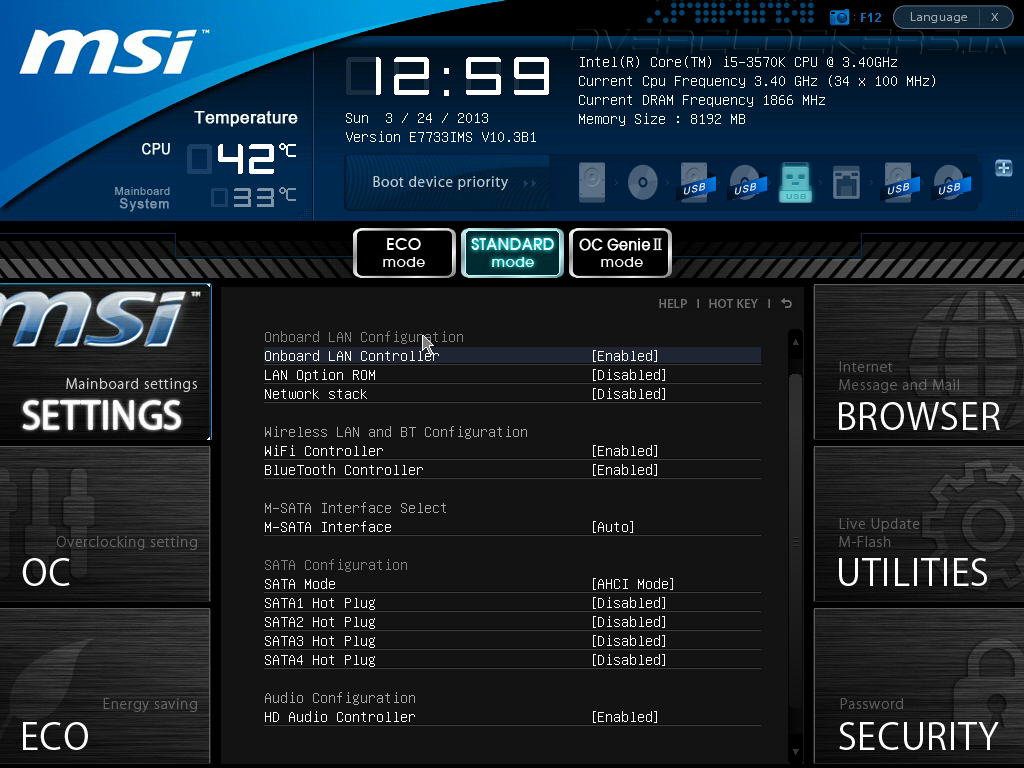Image resolution: width=1024 pixels, height=768 pixels.
Task: Click the M-SATA Interface Select heading
Action: tap(355, 508)
